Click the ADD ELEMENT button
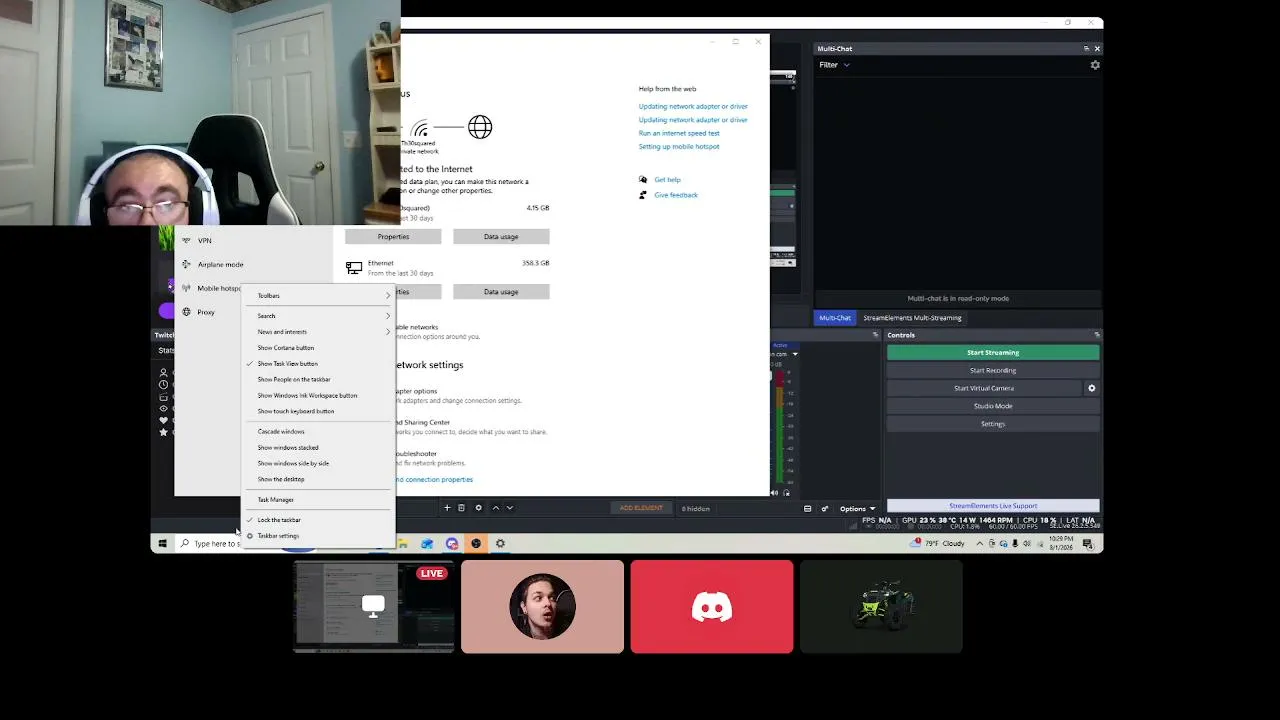This screenshot has height=720, width=1280. click(x=641, y=508)
